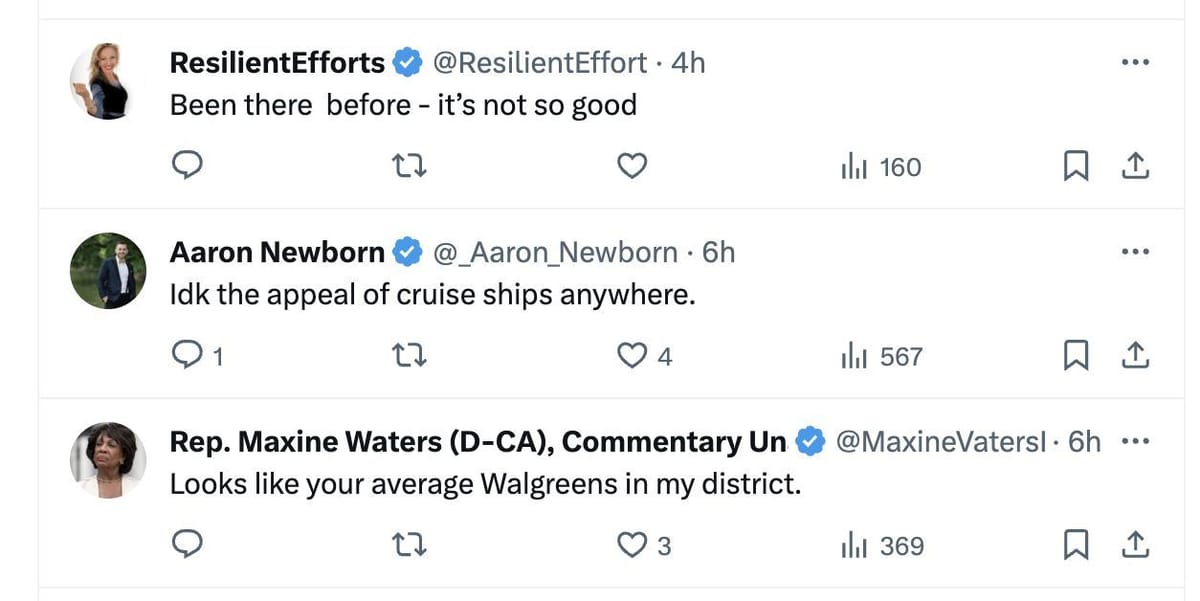Share Maxine Waters' tweet
The image size is (1200, 601).
pos(1135,545)
